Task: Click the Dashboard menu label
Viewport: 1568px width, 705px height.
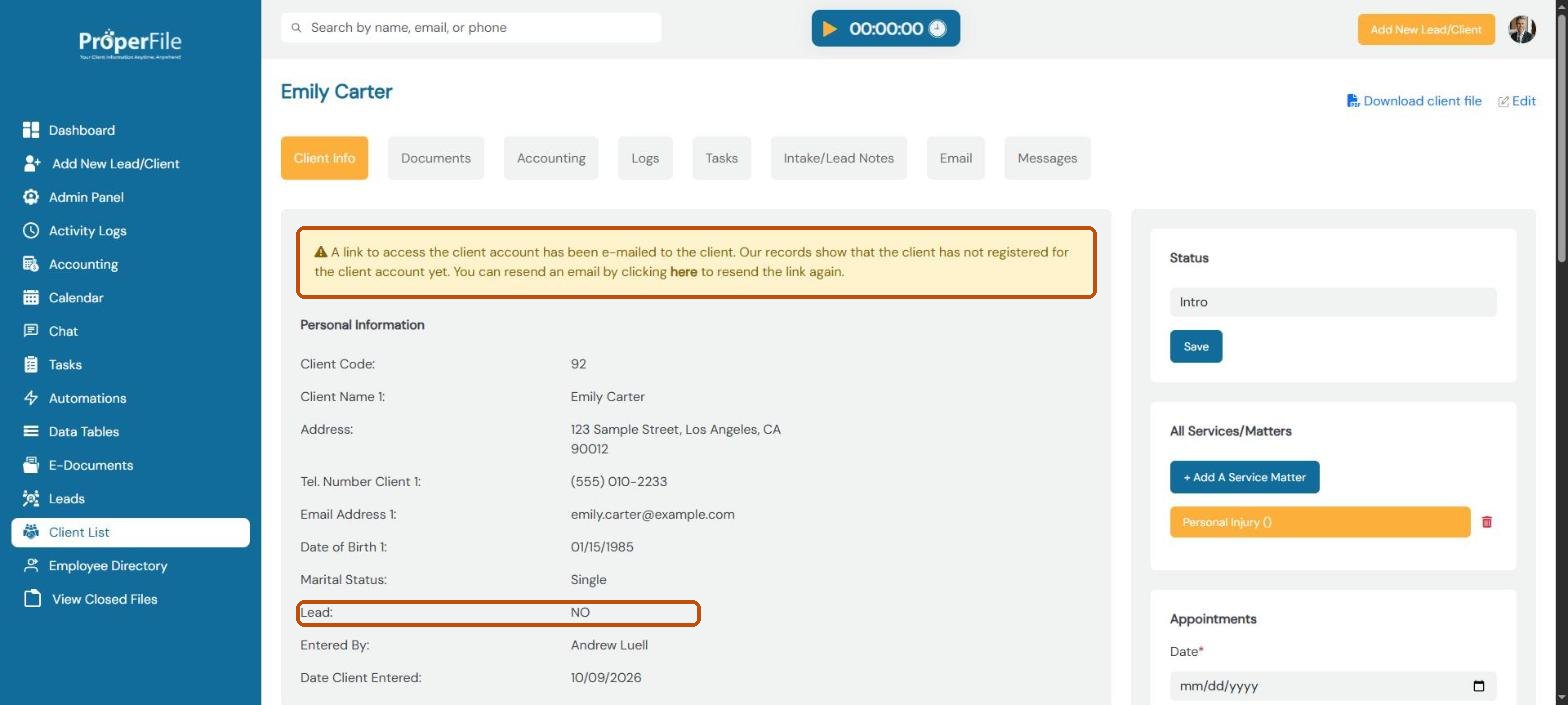Action: tap(82, 130)
